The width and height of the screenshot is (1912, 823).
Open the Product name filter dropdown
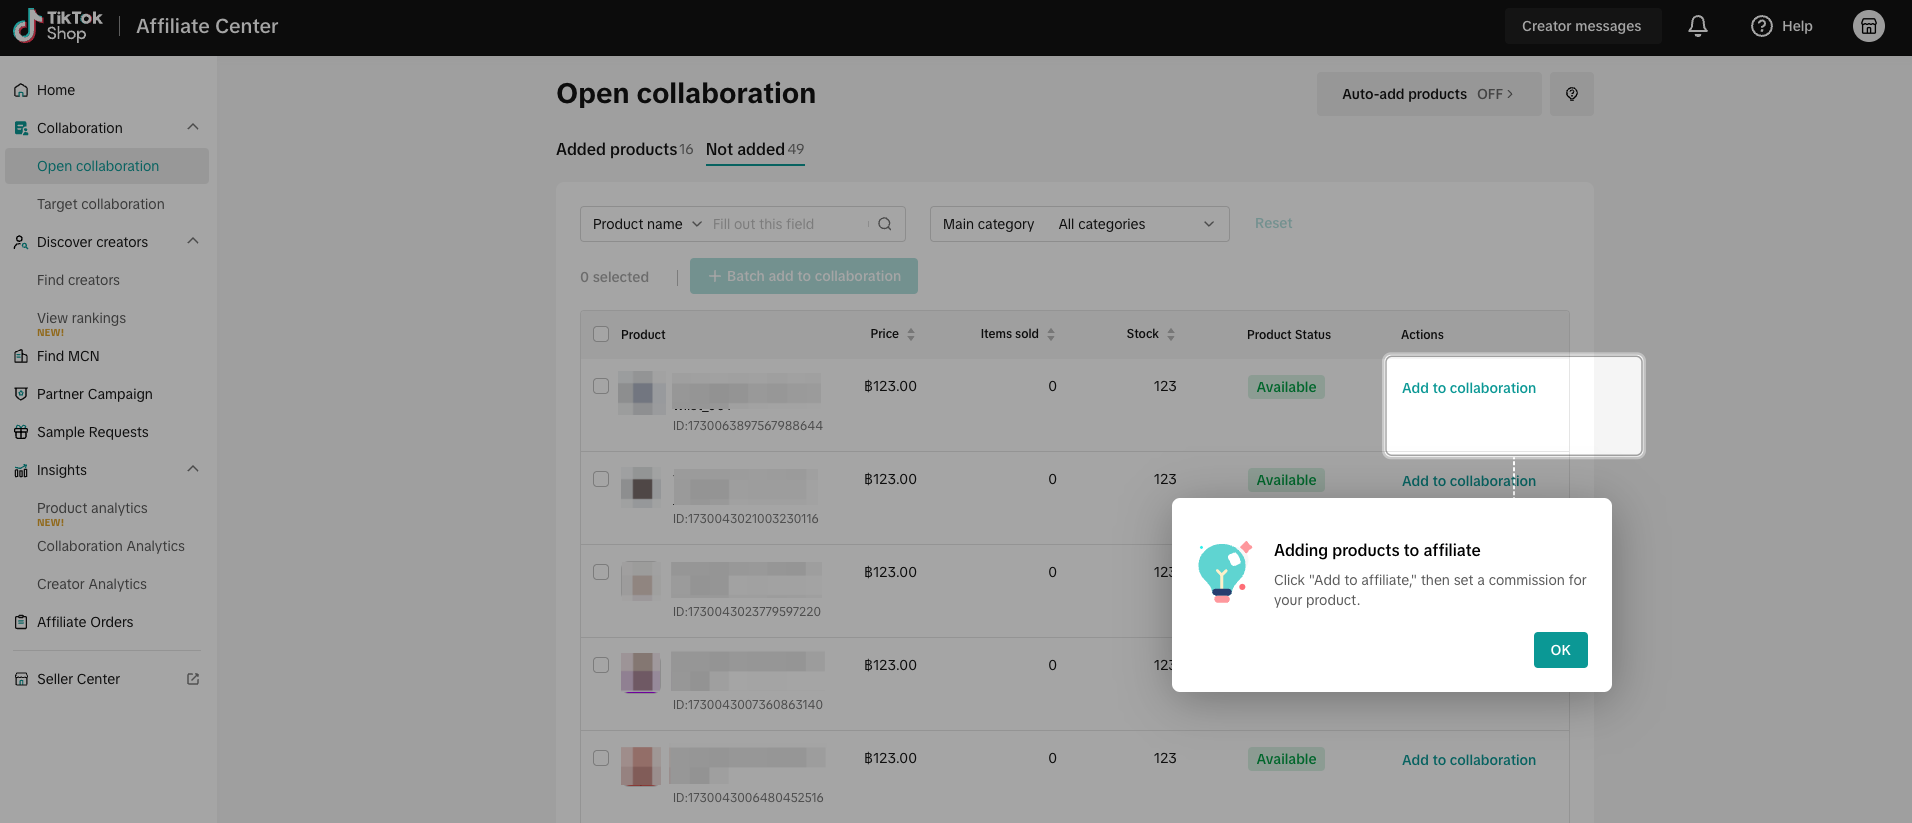[x=647, y=224]
